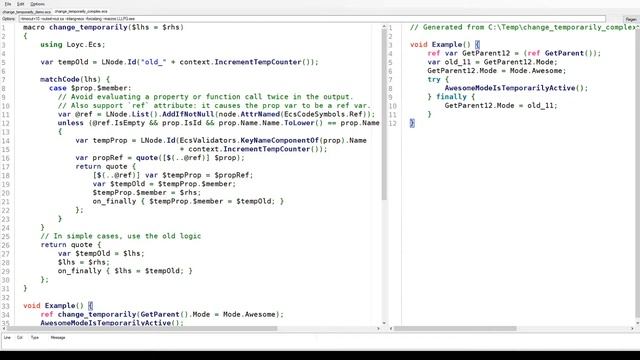Viewport: 640px width, 360px height.
Task: Click '+ context.IncrementTempCounter());' on line 15
Action: click(253, 149)
